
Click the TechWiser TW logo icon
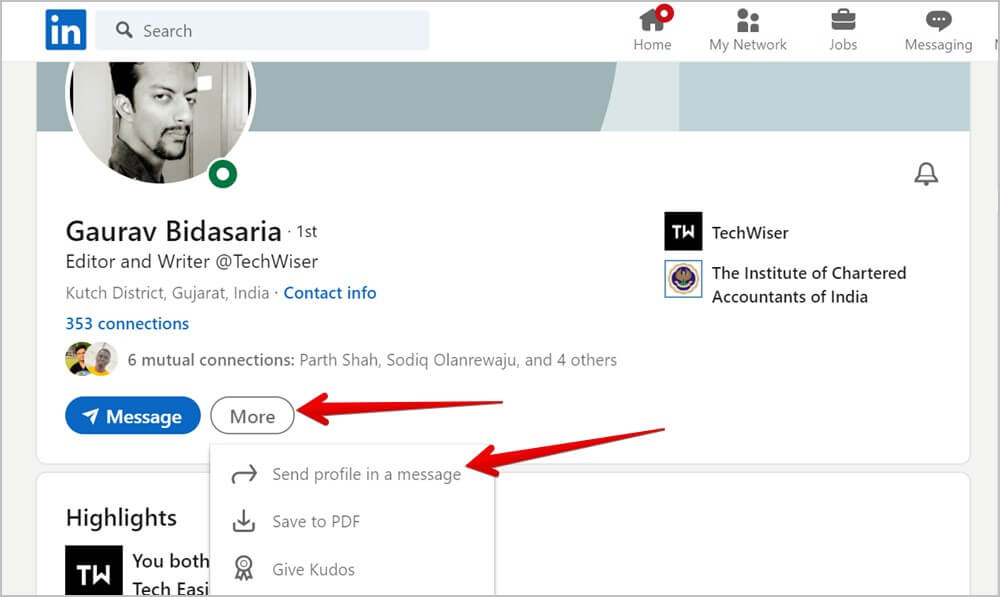click(x=683, y=231)
